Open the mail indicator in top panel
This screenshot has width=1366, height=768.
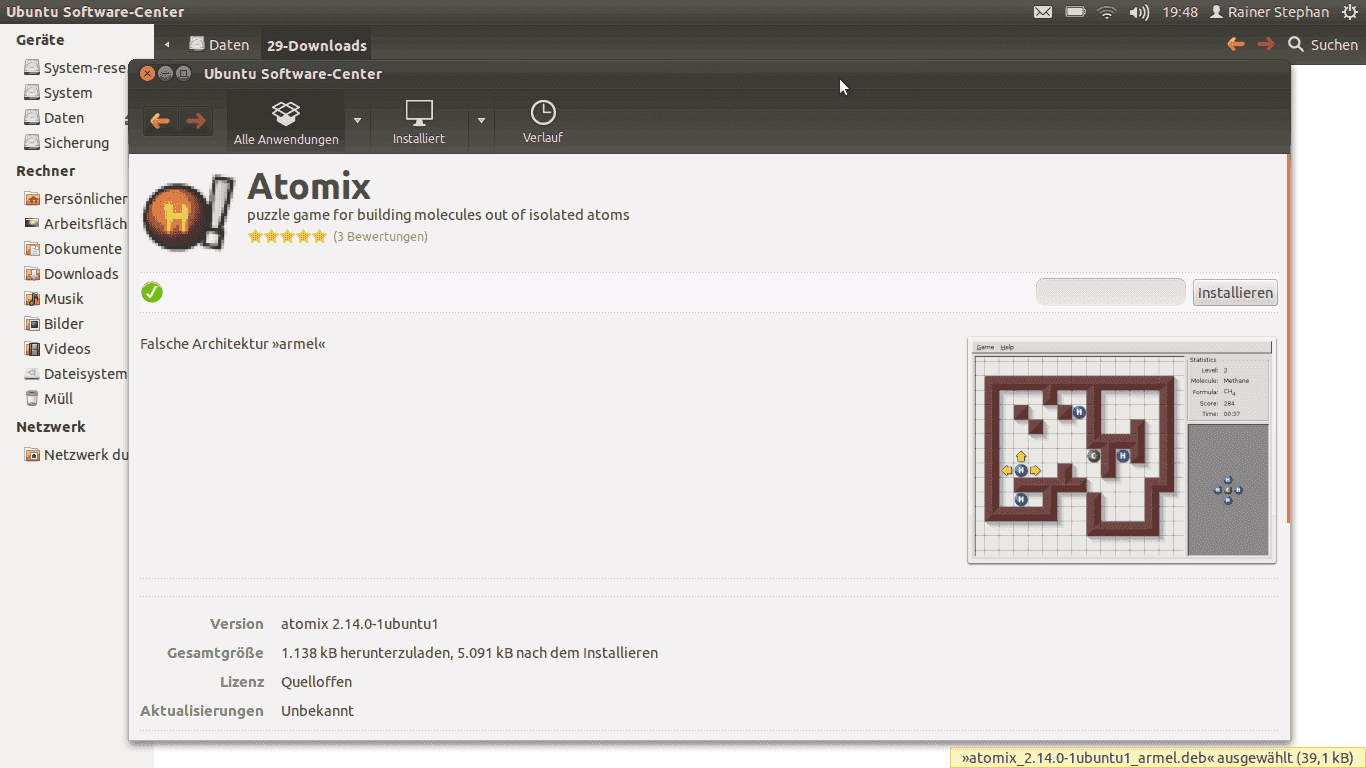tap(1042, 12)
